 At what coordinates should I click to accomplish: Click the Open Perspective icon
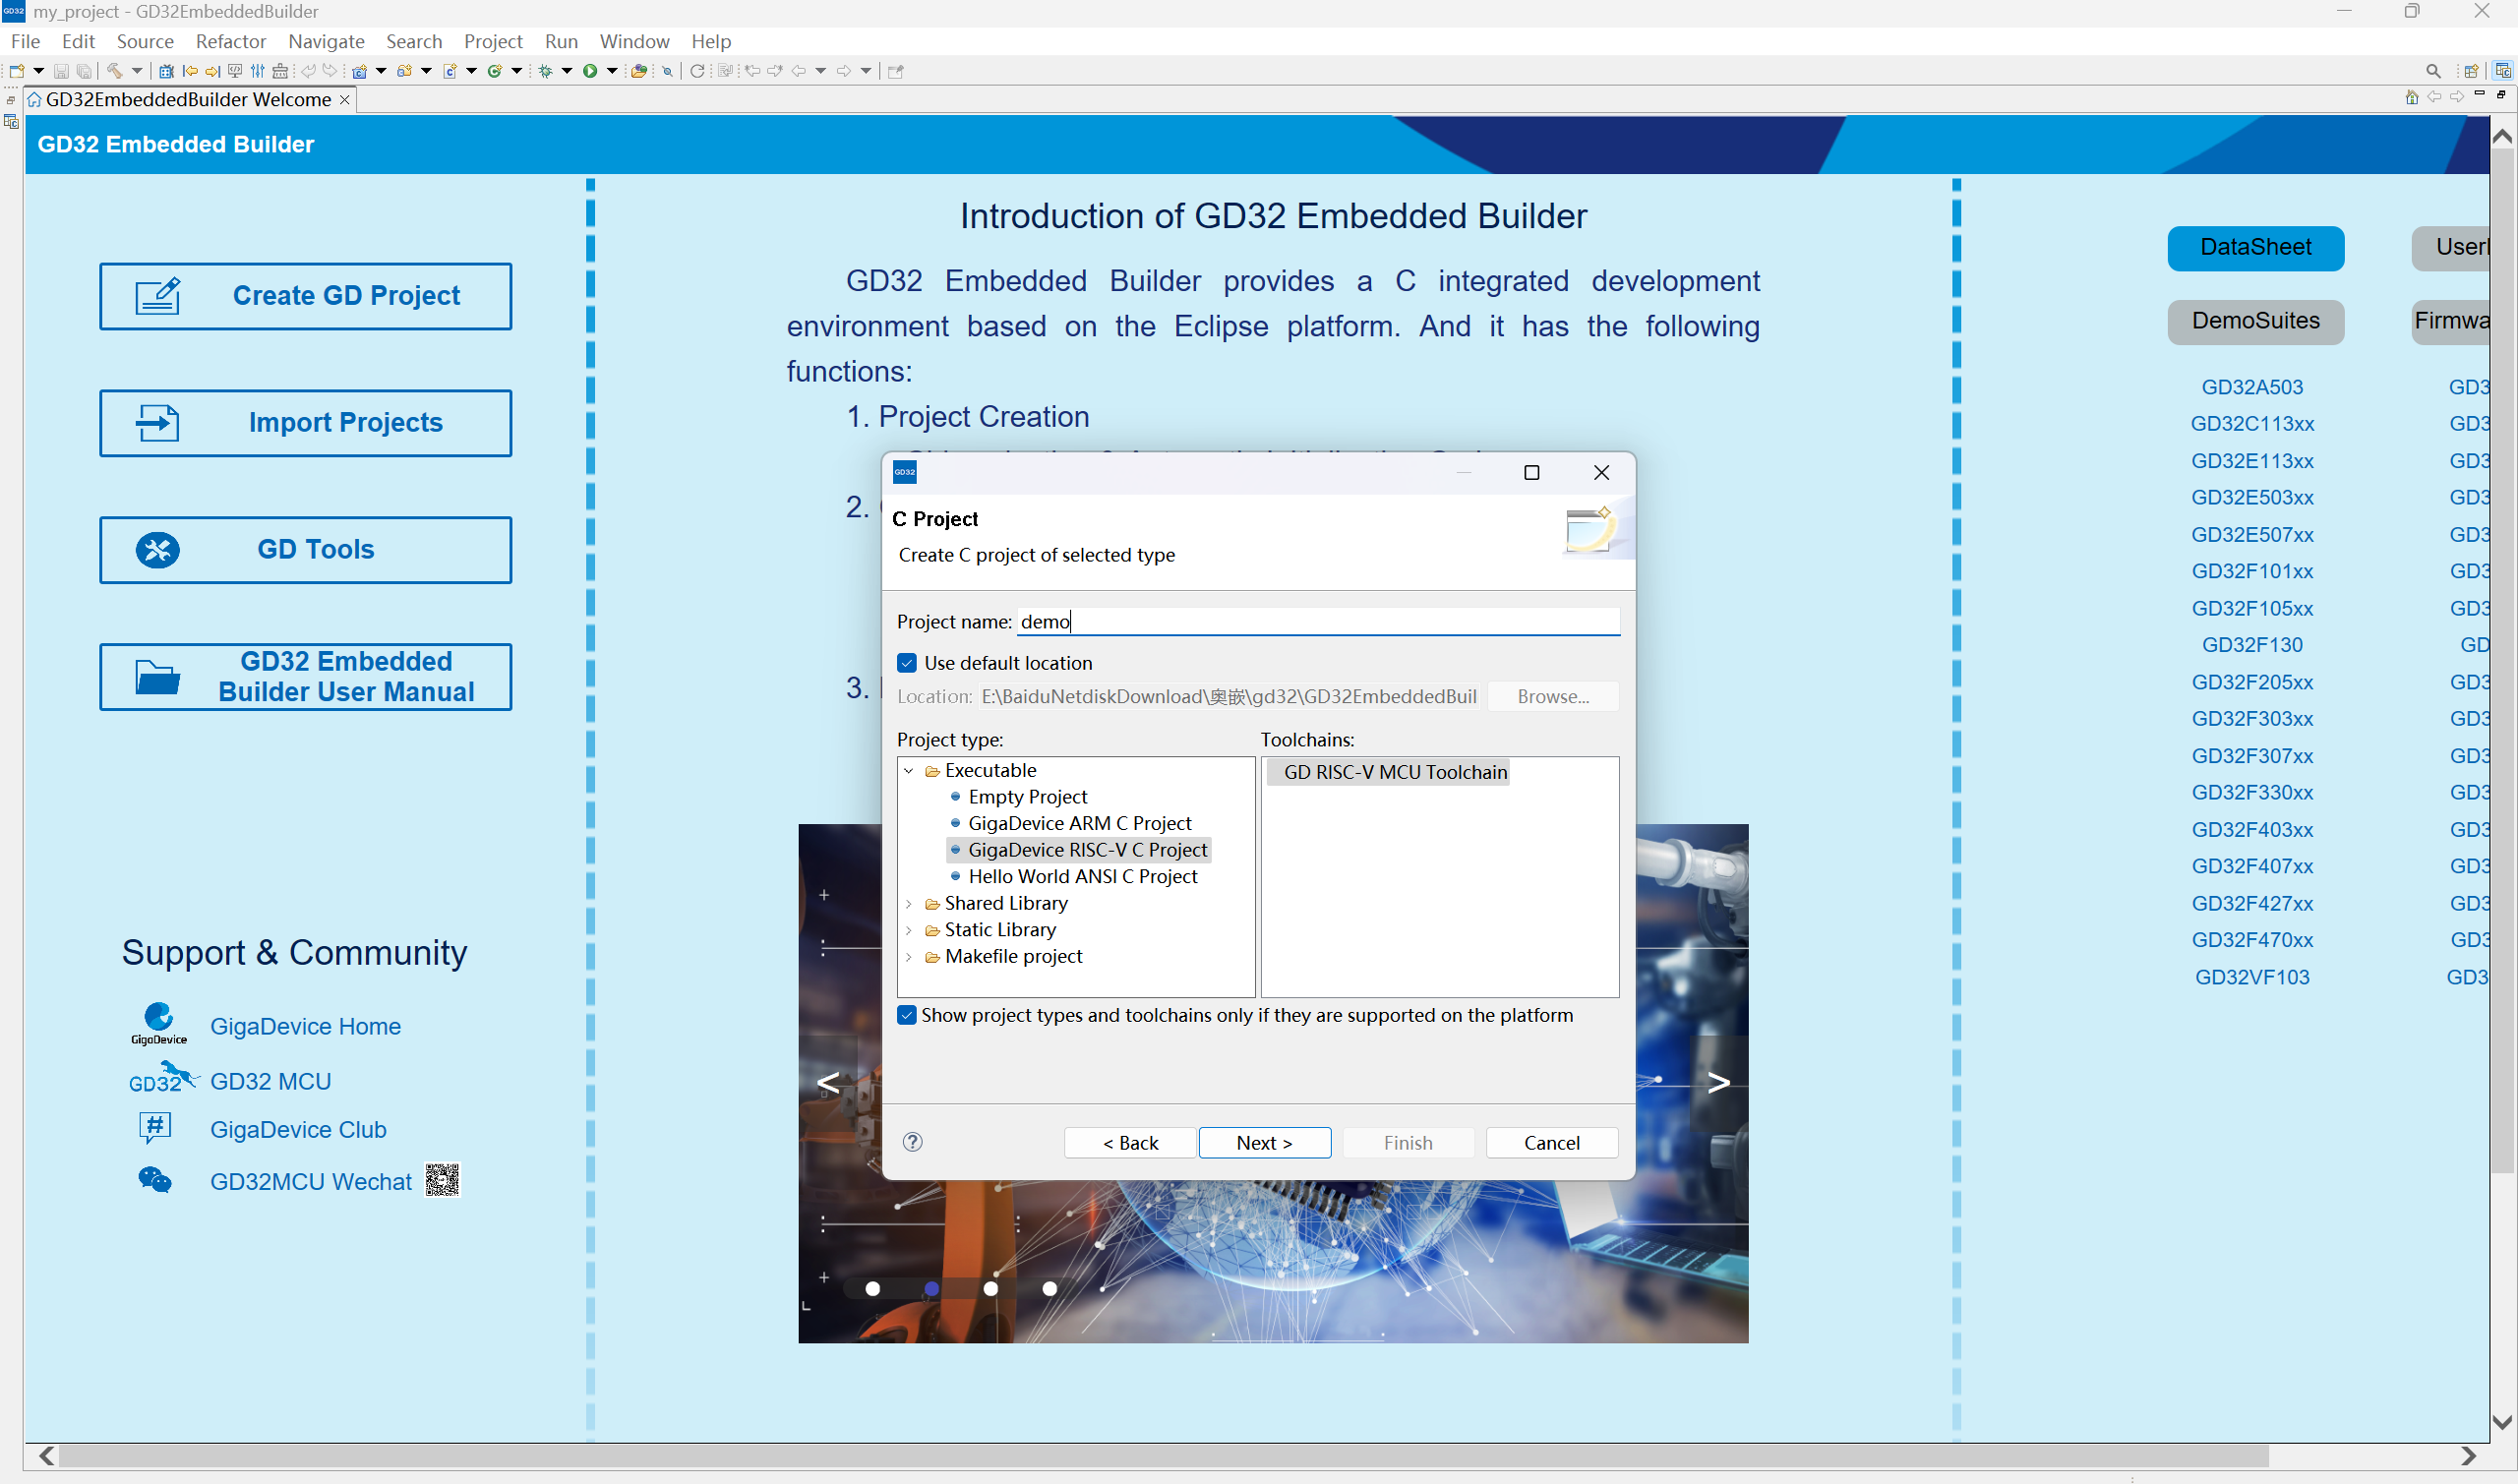[2470, 71]
